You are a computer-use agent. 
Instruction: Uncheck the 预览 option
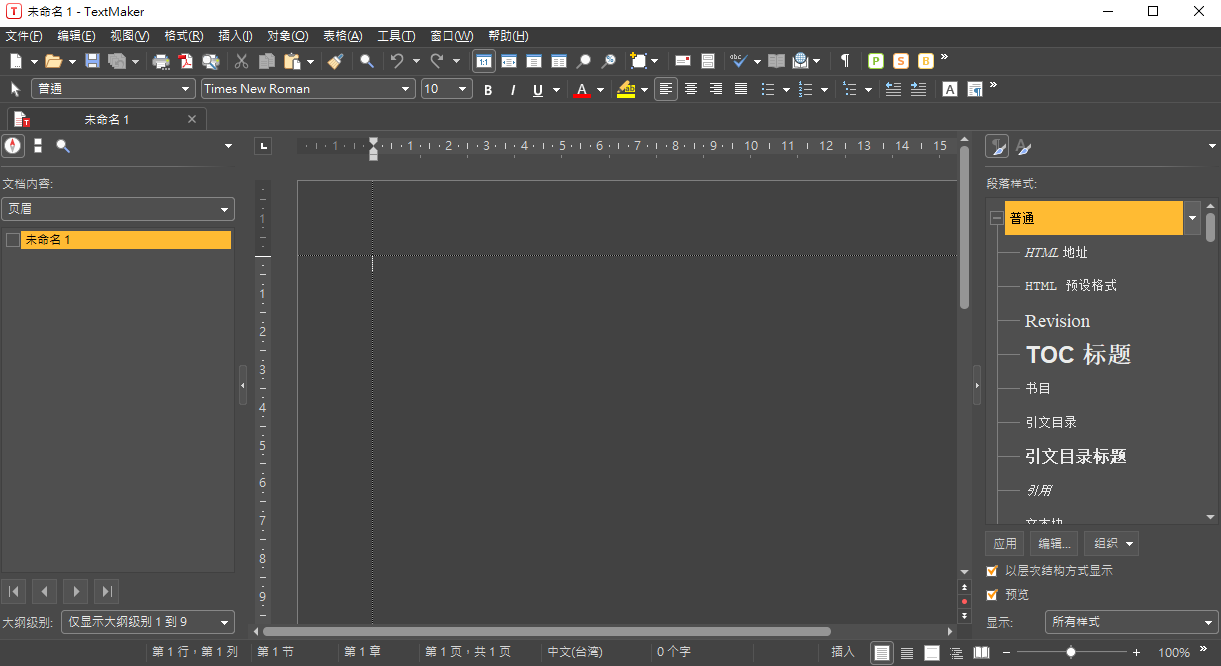pyautogui.click(x=993, y=594)
